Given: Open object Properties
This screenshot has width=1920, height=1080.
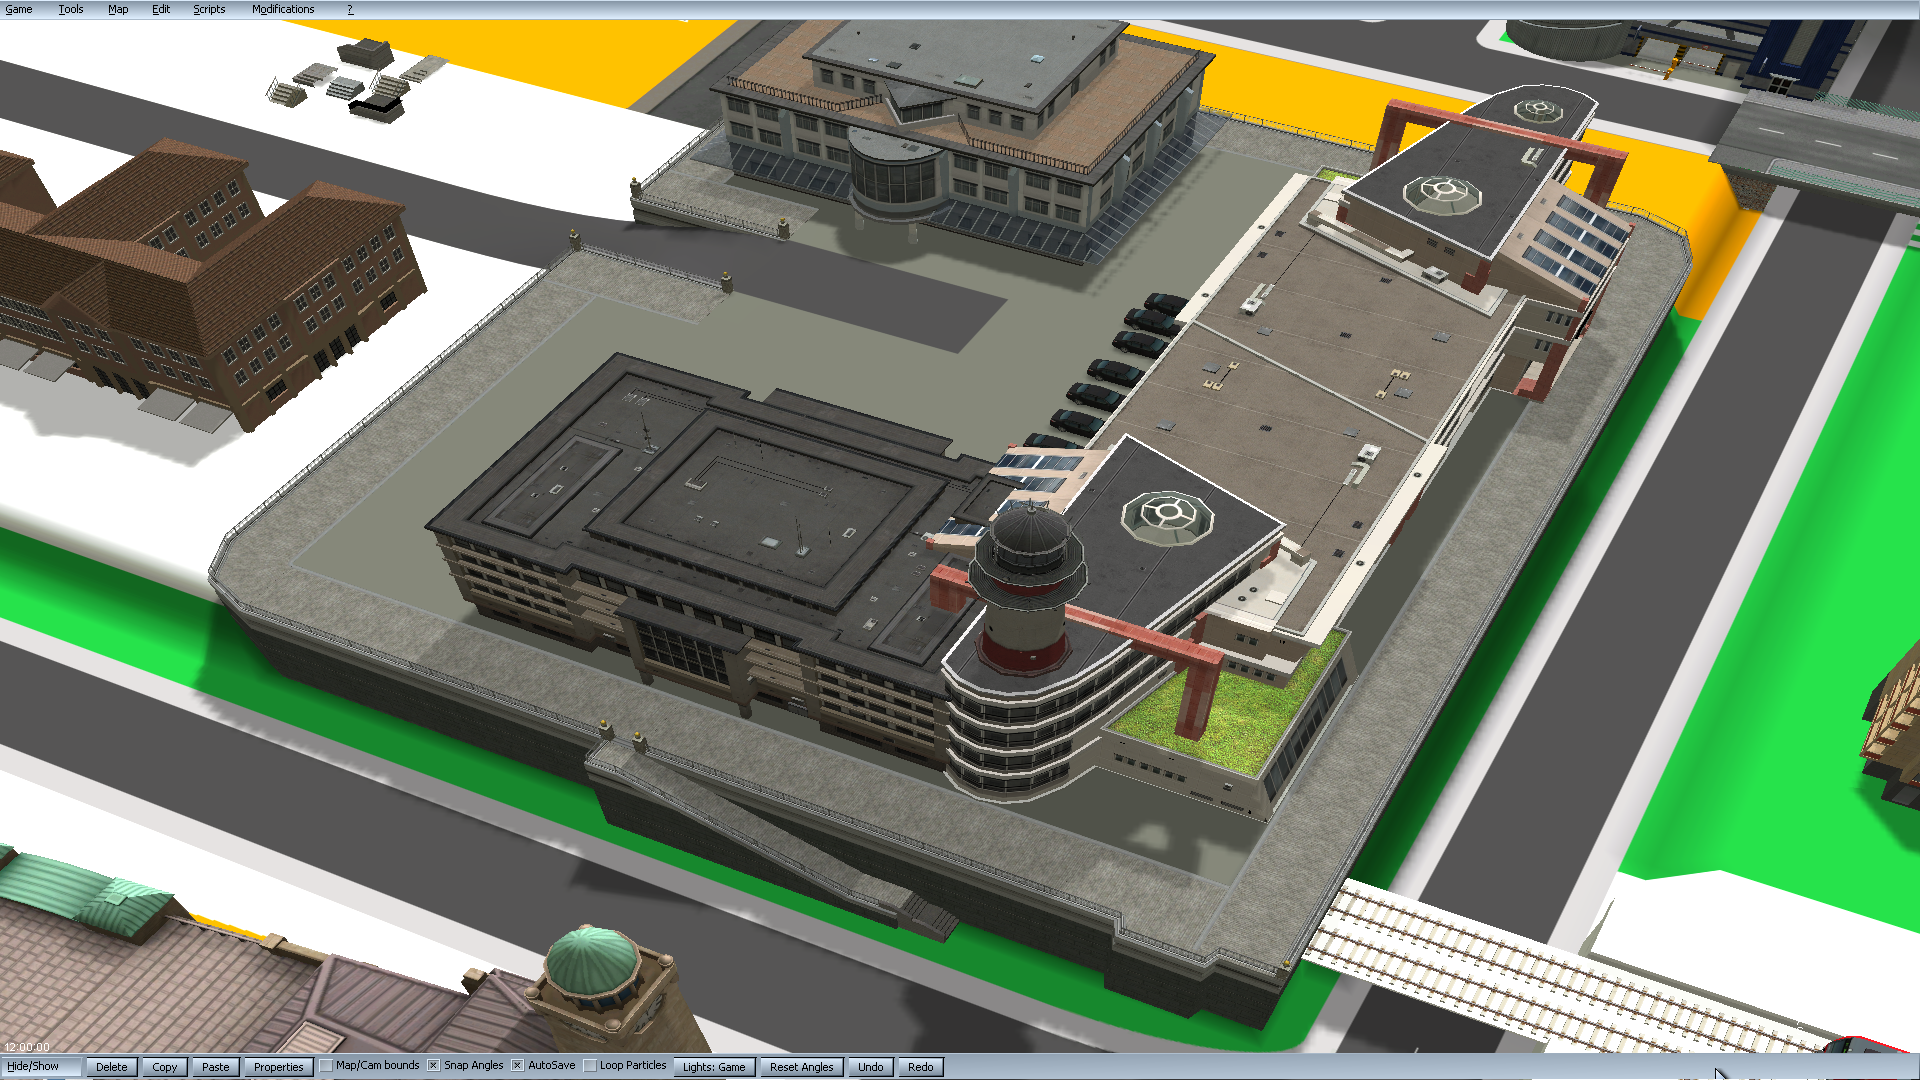Looking at the screenshot, I should [278, 1067].
